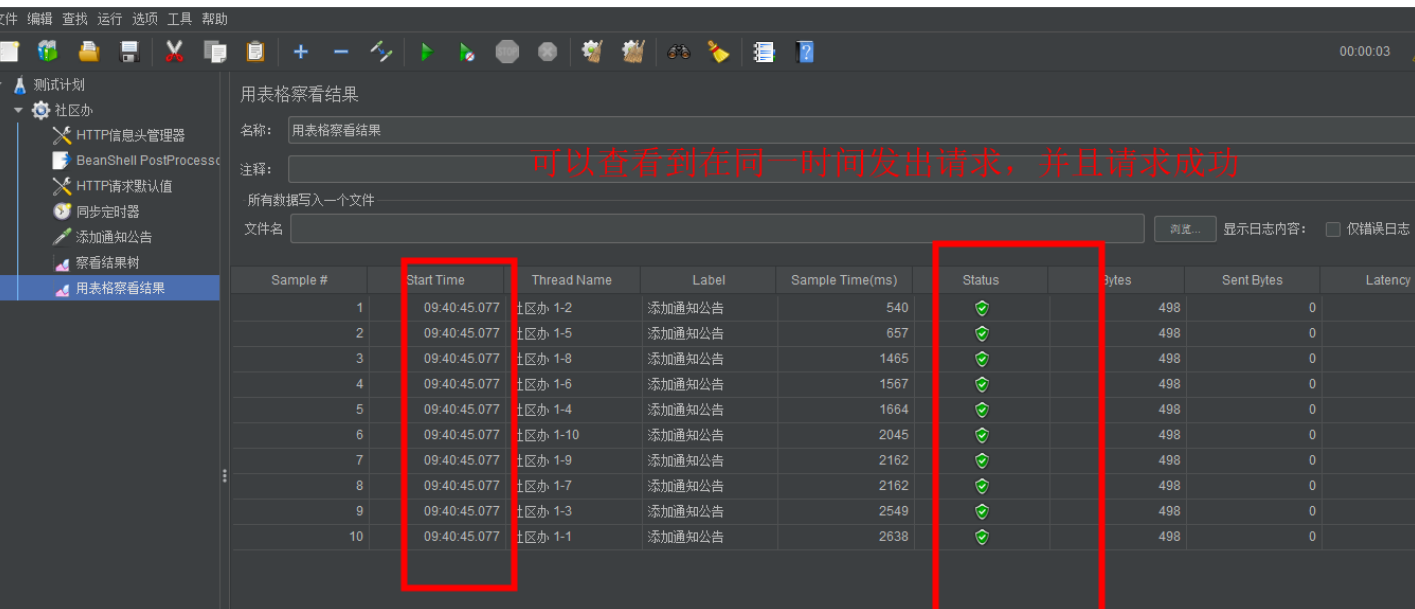Screen dimensions: 1415x609
Task: Click the Stop test icon
Action: point(508,51)
